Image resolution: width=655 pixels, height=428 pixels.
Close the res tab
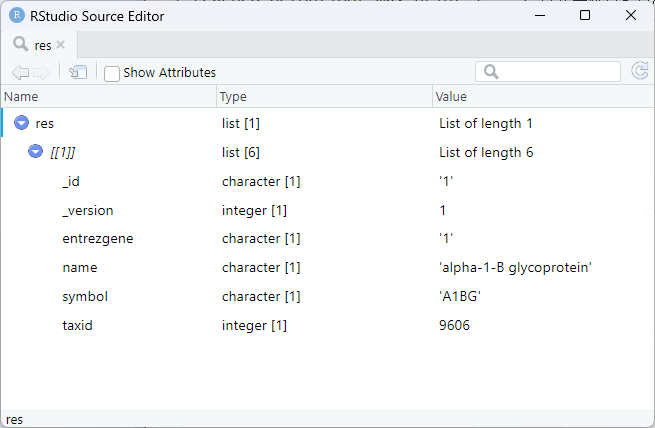point(61,45)
